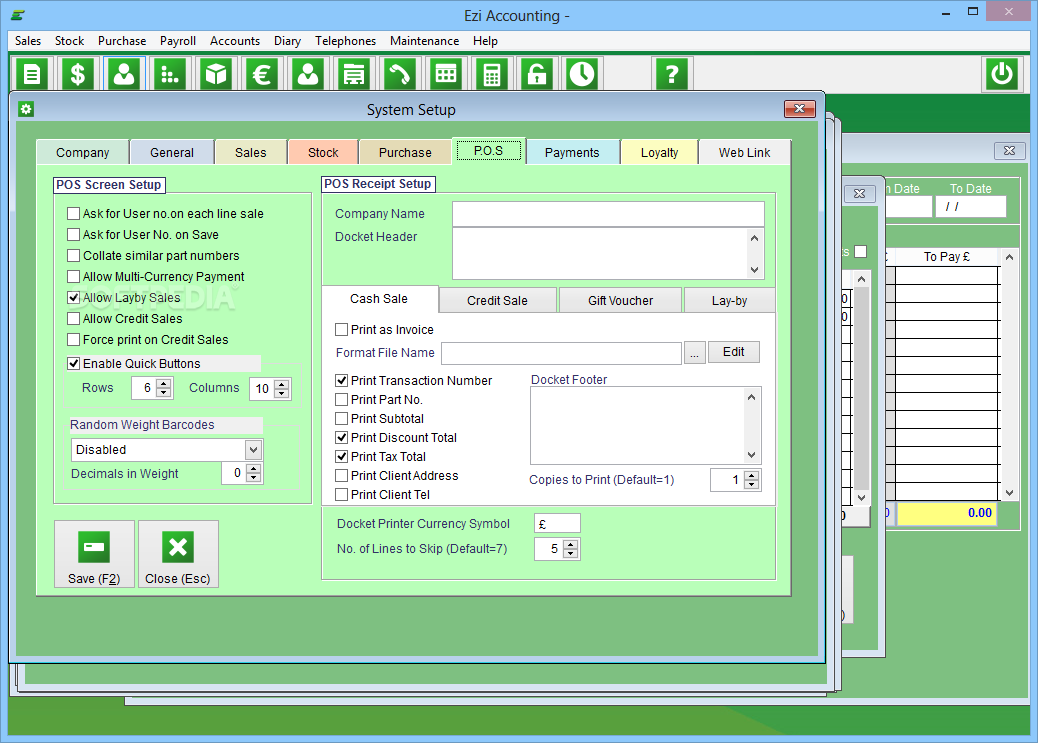1038x743 pixels.
Task: Open the document list toolbar icon
Action: point(31,74)
